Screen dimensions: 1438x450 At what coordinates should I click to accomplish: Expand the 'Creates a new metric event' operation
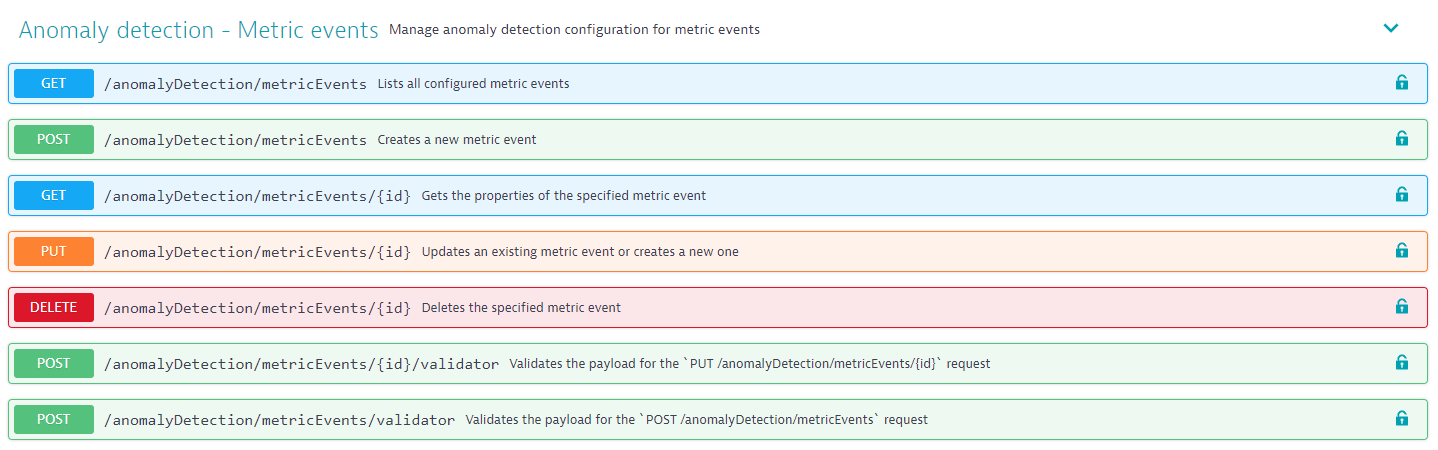(x=718, y=139)
